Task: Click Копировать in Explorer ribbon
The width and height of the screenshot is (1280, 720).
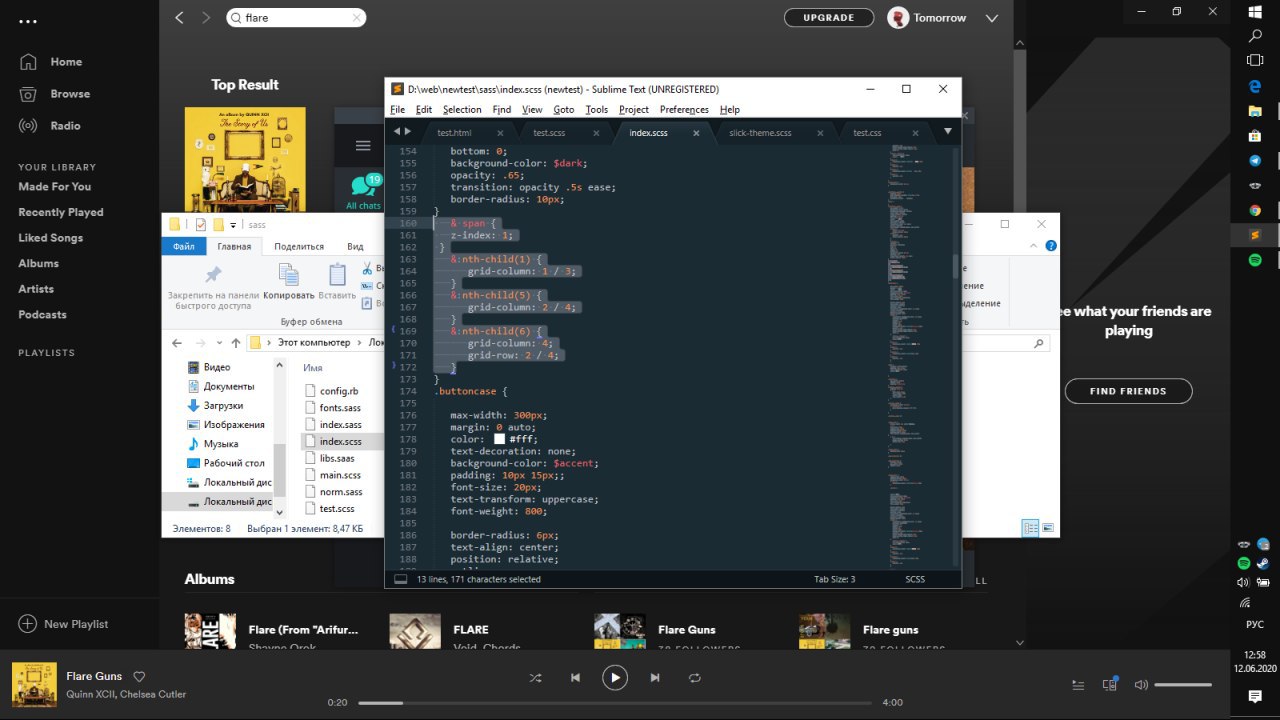Action: 289,282
